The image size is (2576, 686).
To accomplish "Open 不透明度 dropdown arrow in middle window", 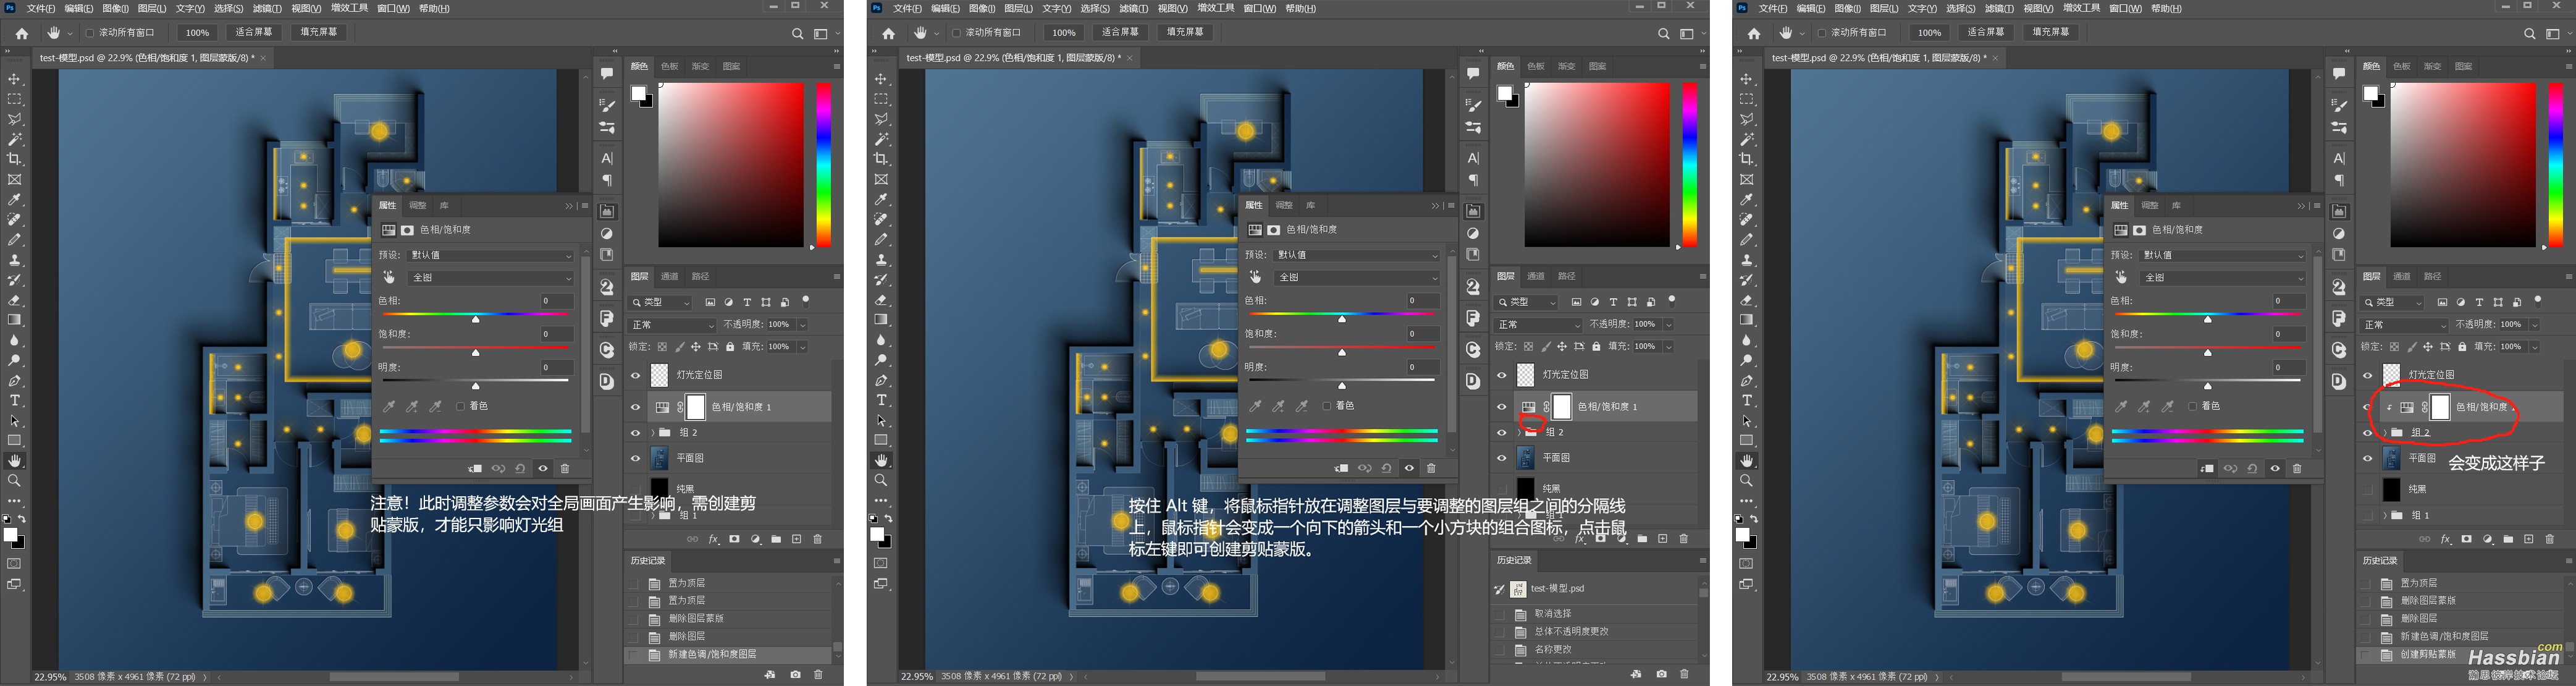I will coord(1669,325).
